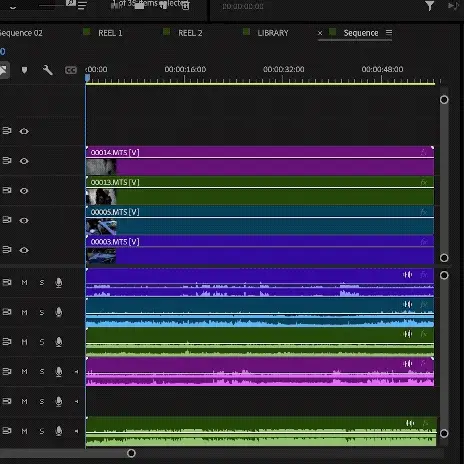Toggle sync lock on 00013.MTS video track

[7, 190]
